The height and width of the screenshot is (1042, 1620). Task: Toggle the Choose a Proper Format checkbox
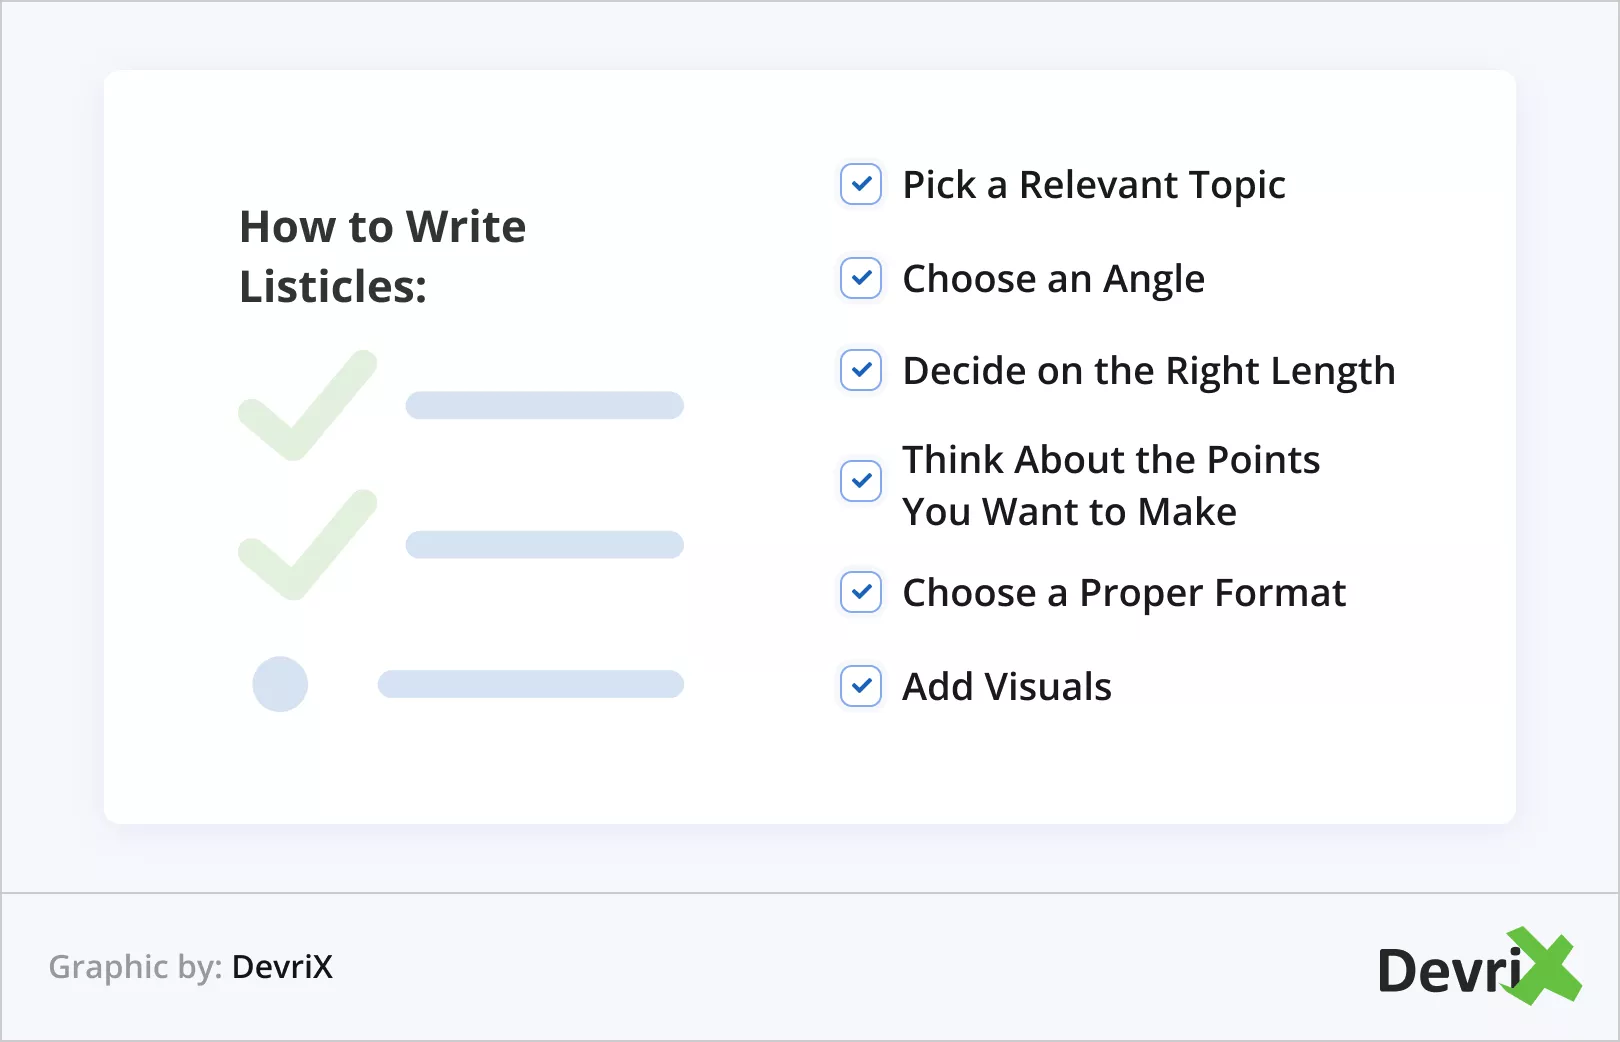(861, 592)
